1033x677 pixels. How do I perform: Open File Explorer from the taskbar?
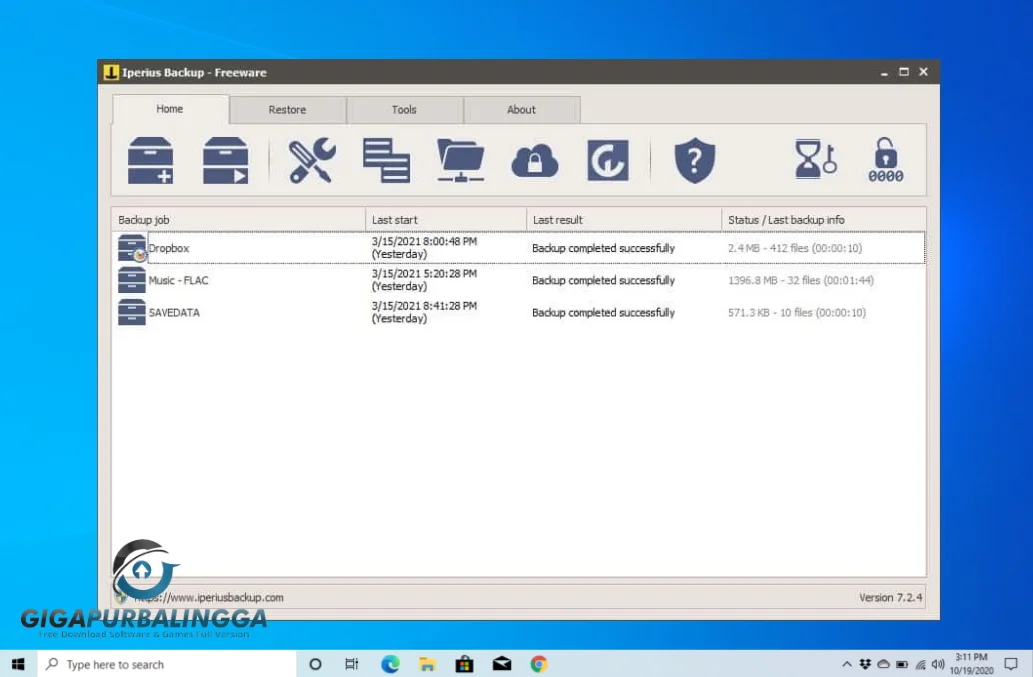pos(427,664)
